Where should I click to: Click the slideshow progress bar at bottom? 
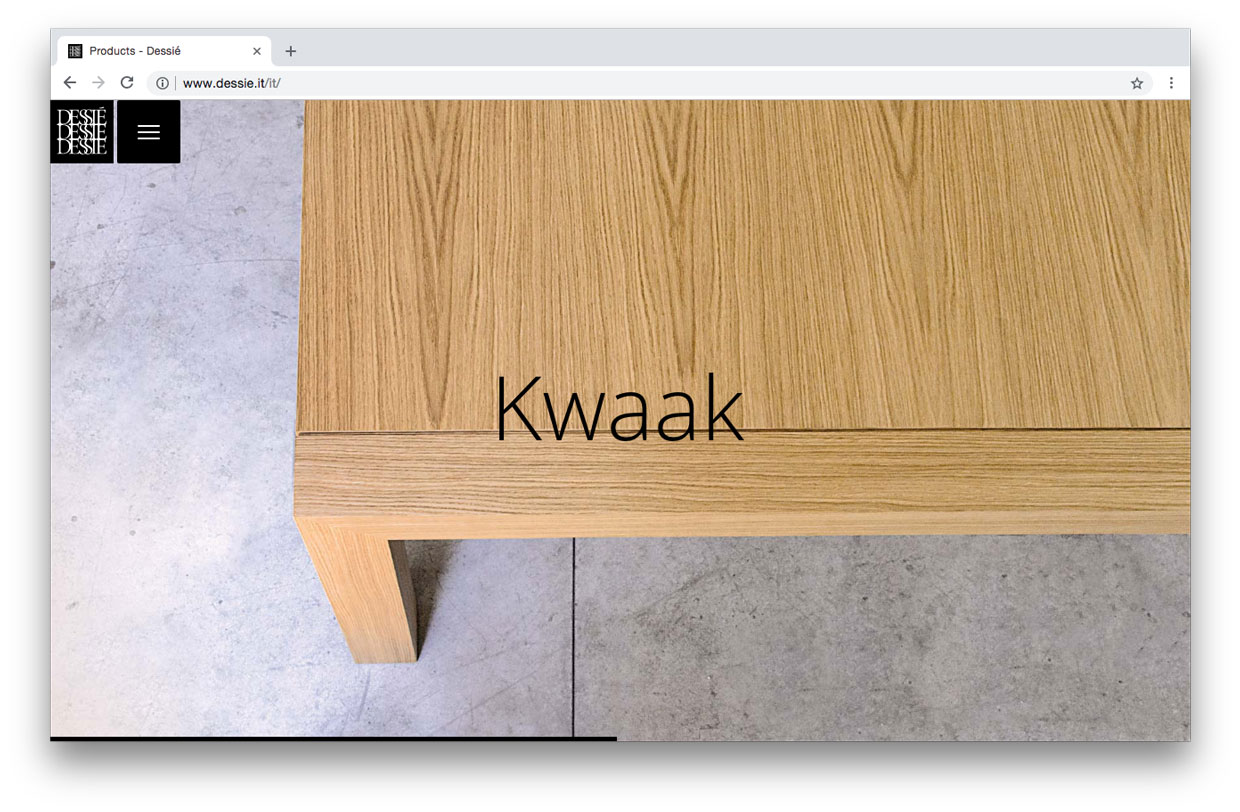click(x=334, y=739)
